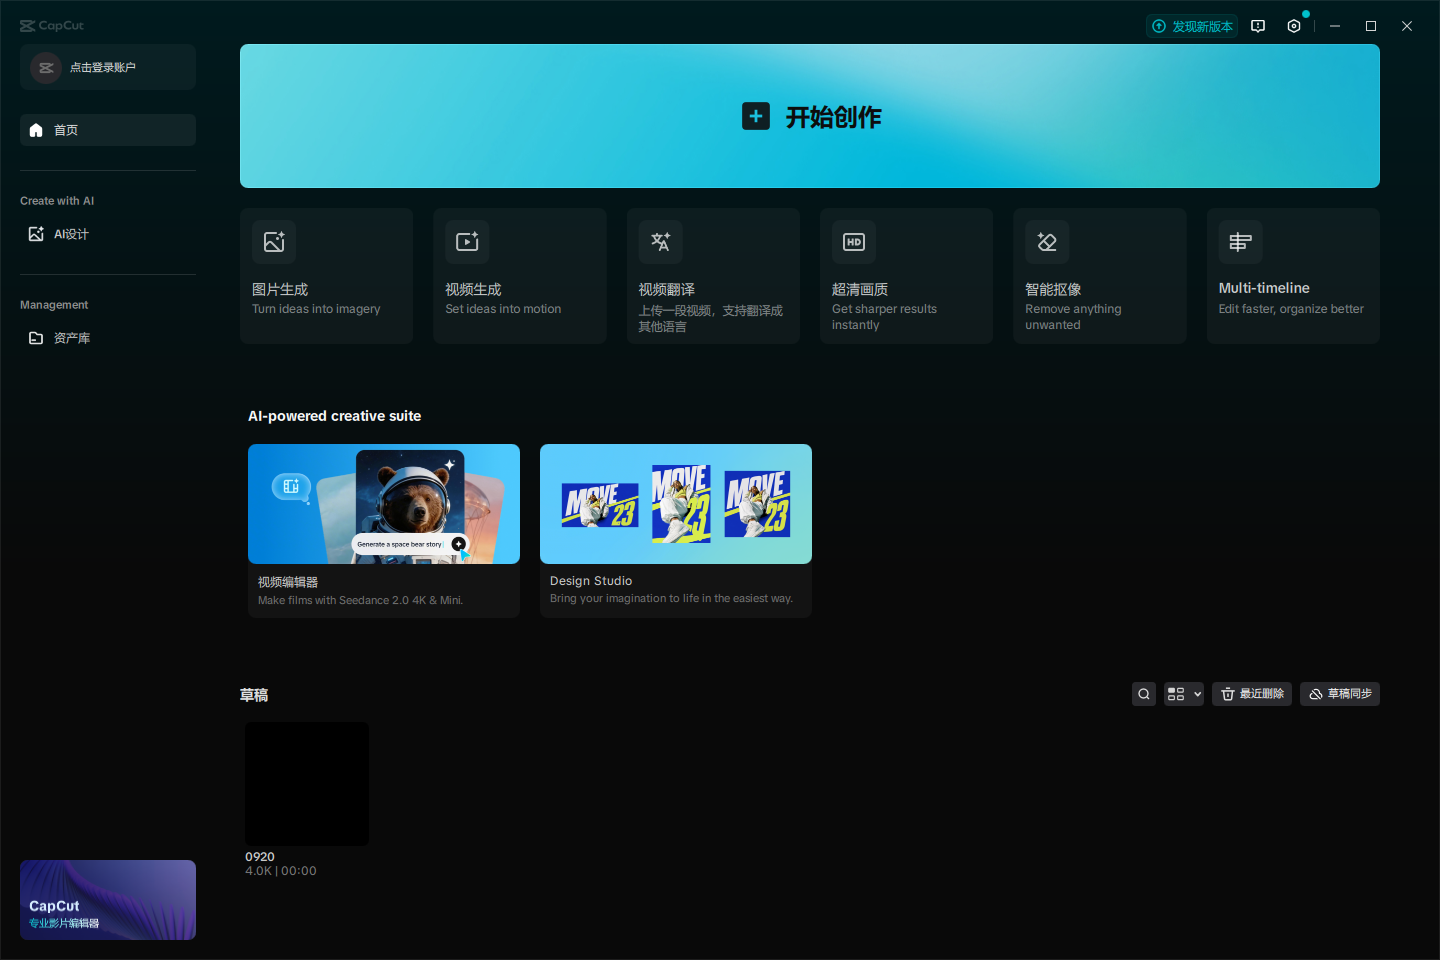The image size is (1440, 960).
Task: Click the draft size 4.0K | 00:00 text
Action: click(x=281, y=871)
